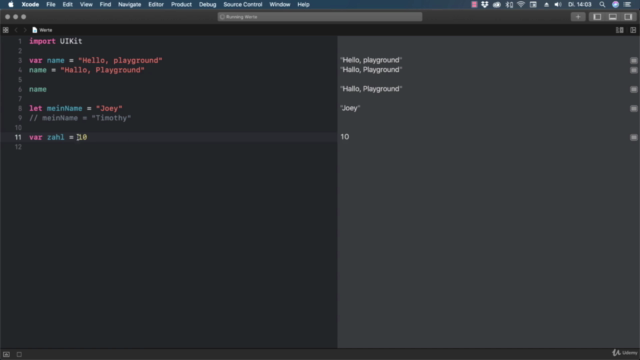Viewport: 640px width, 360px height.
Task: Click the name expression on line 6
Action: [x=38, y=89]
